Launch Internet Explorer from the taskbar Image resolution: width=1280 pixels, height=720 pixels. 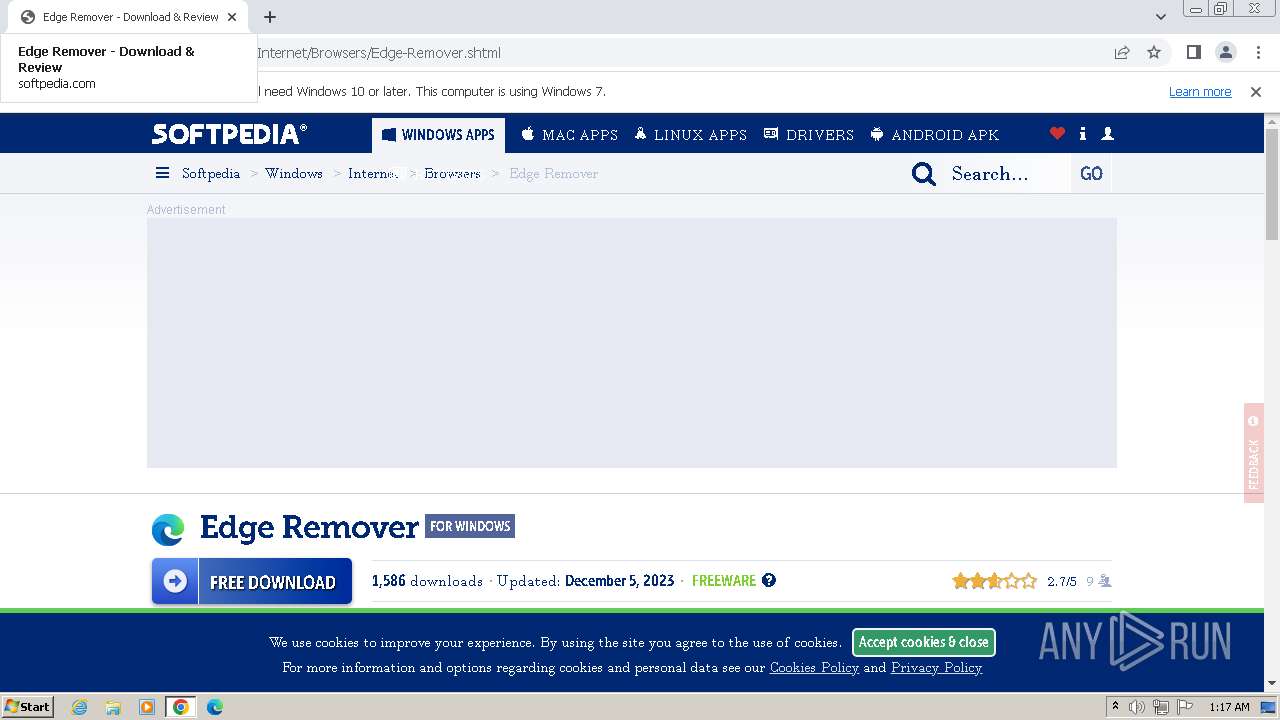point(79,707)
